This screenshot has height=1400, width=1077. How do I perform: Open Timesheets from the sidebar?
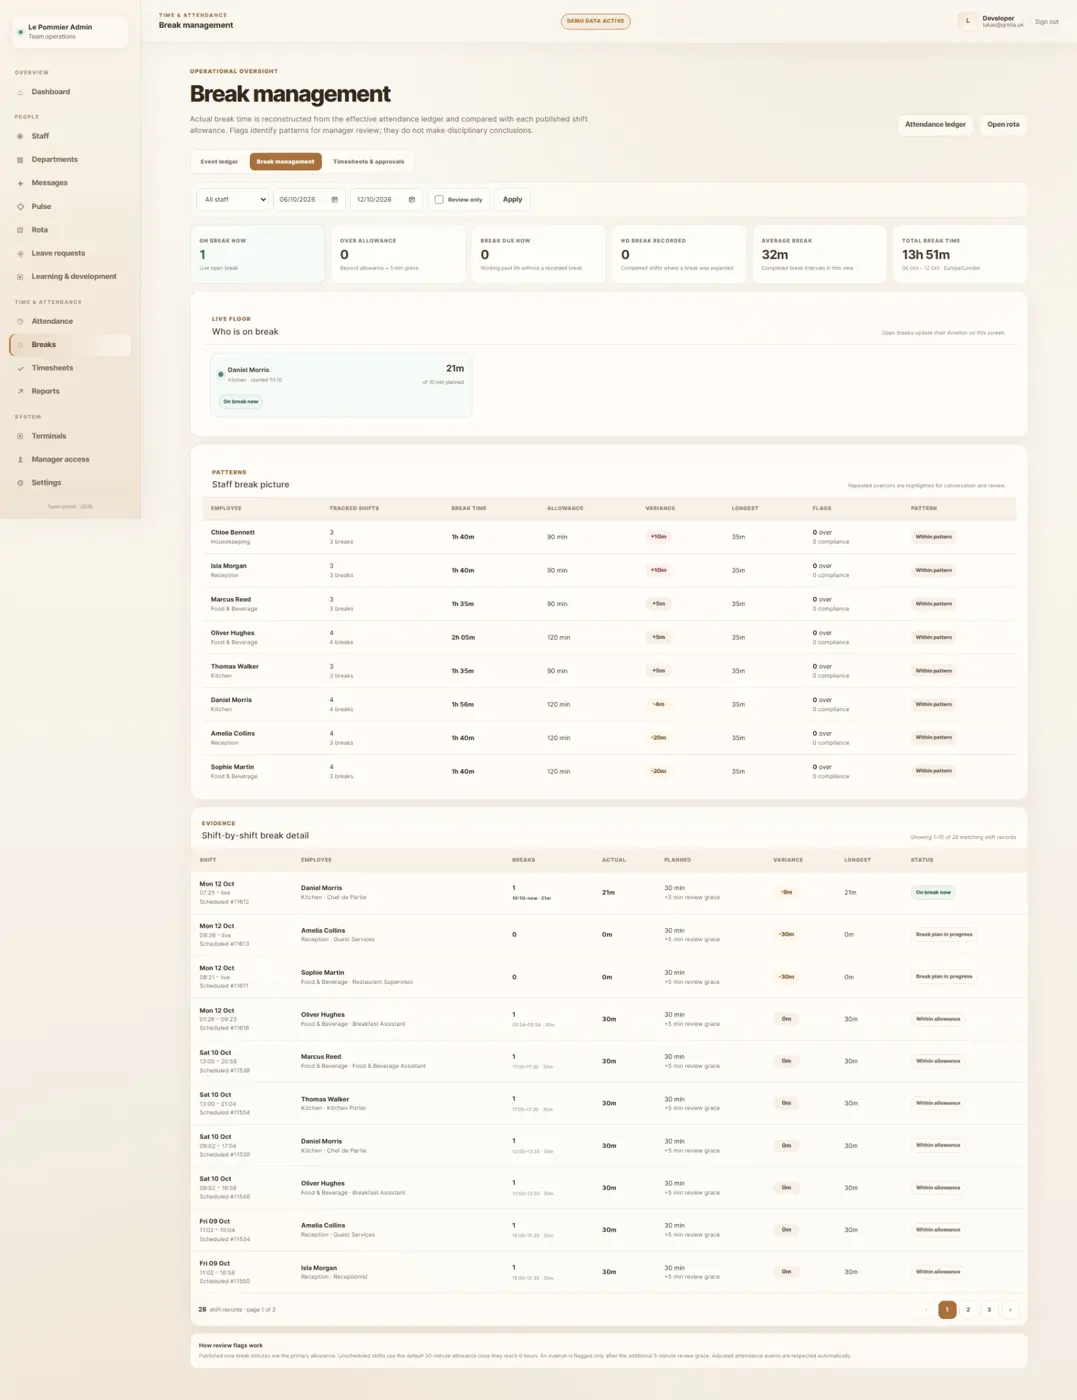pyautogui.click(x=70, y=368)
